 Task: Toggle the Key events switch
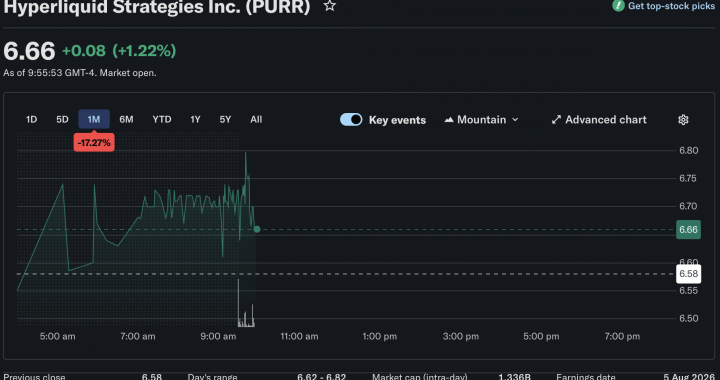(x=351, y=120)
